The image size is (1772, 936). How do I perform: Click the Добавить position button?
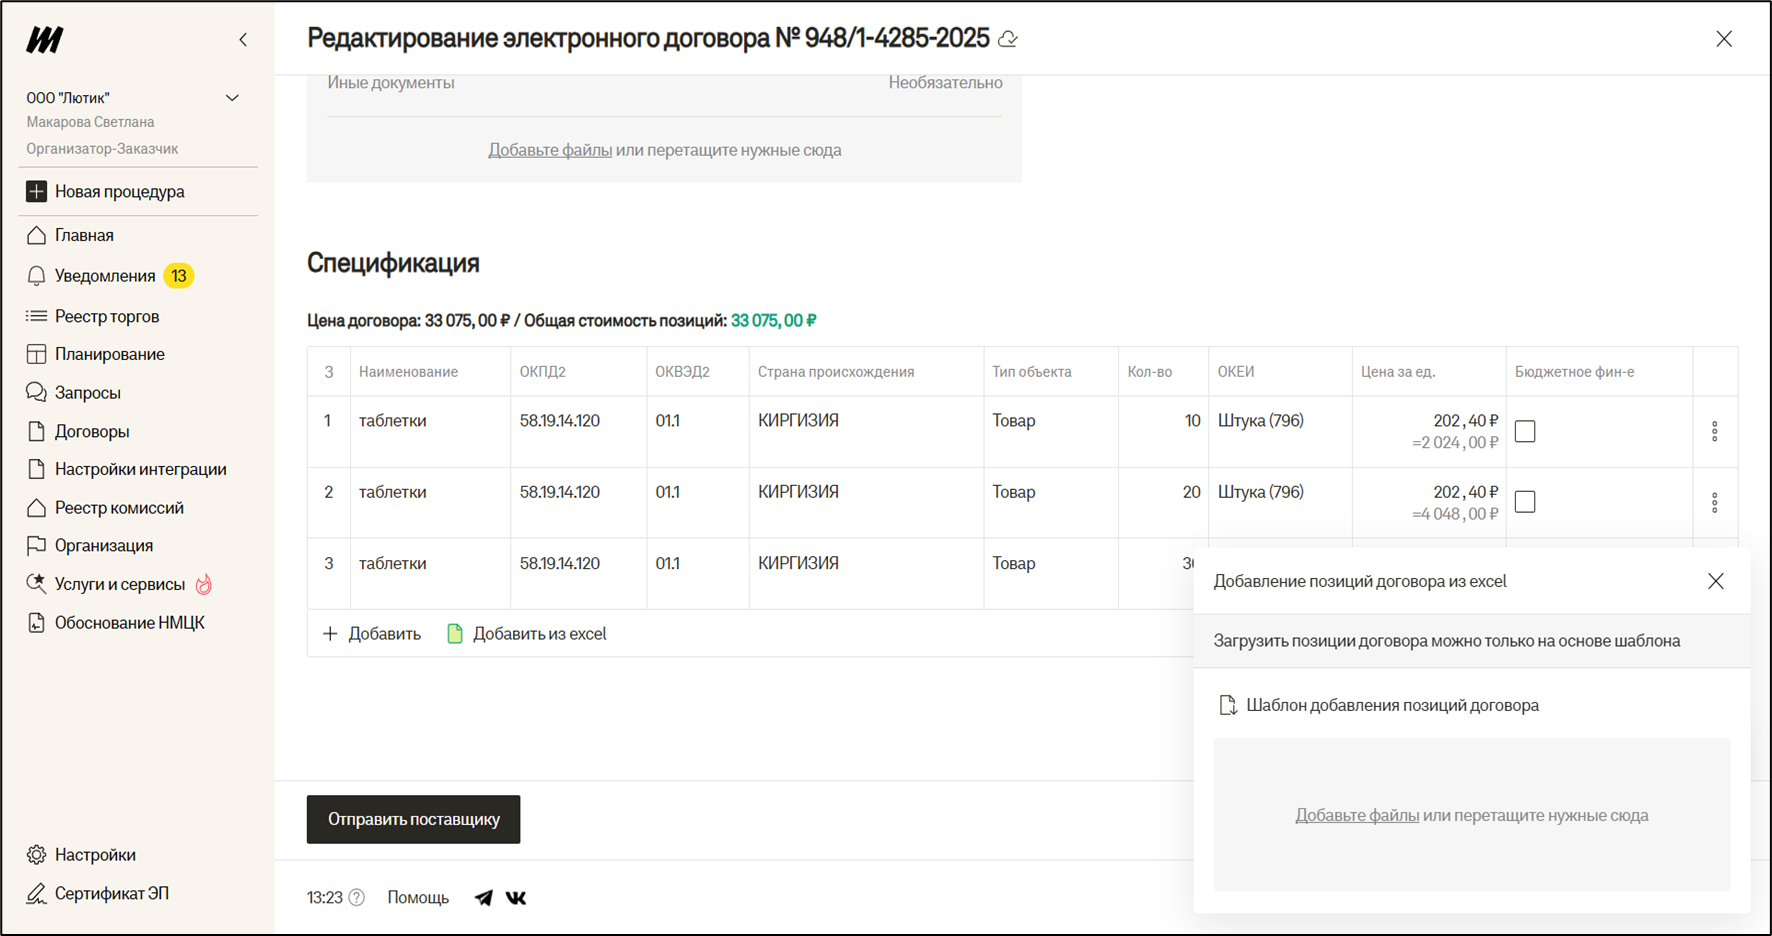pos(372,634)
